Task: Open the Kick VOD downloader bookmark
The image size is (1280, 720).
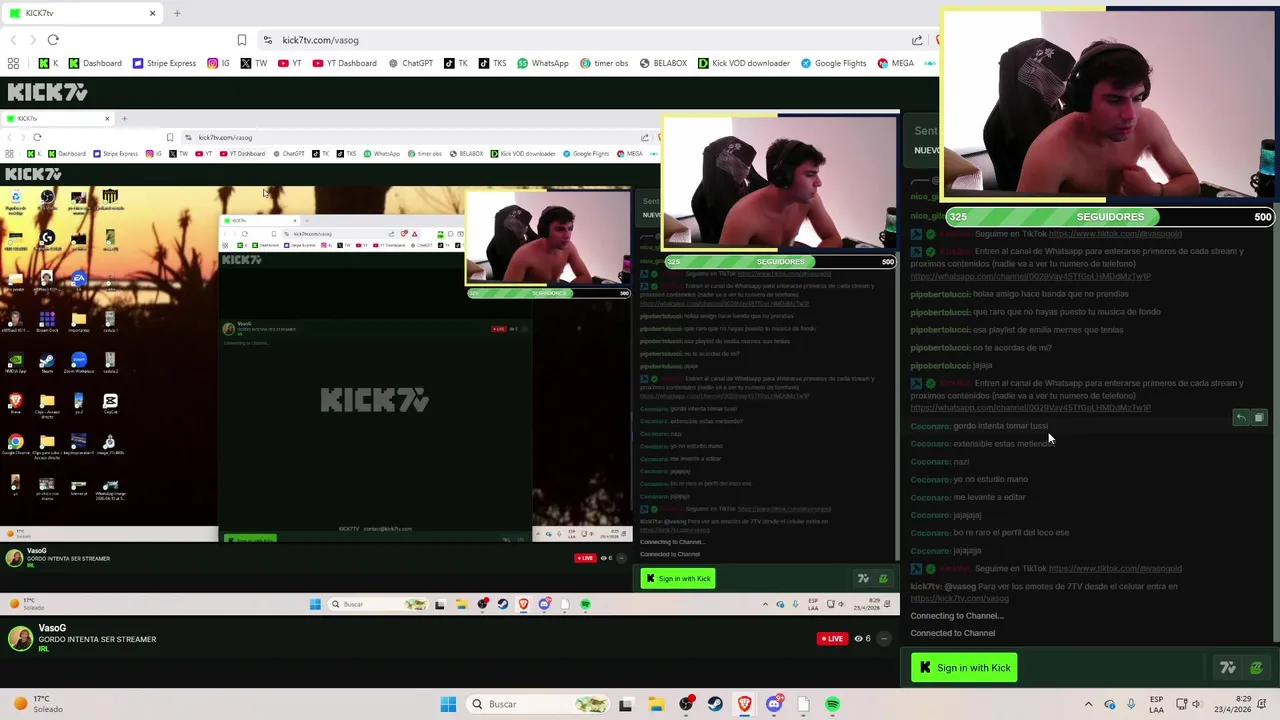Action: point(743,63)
